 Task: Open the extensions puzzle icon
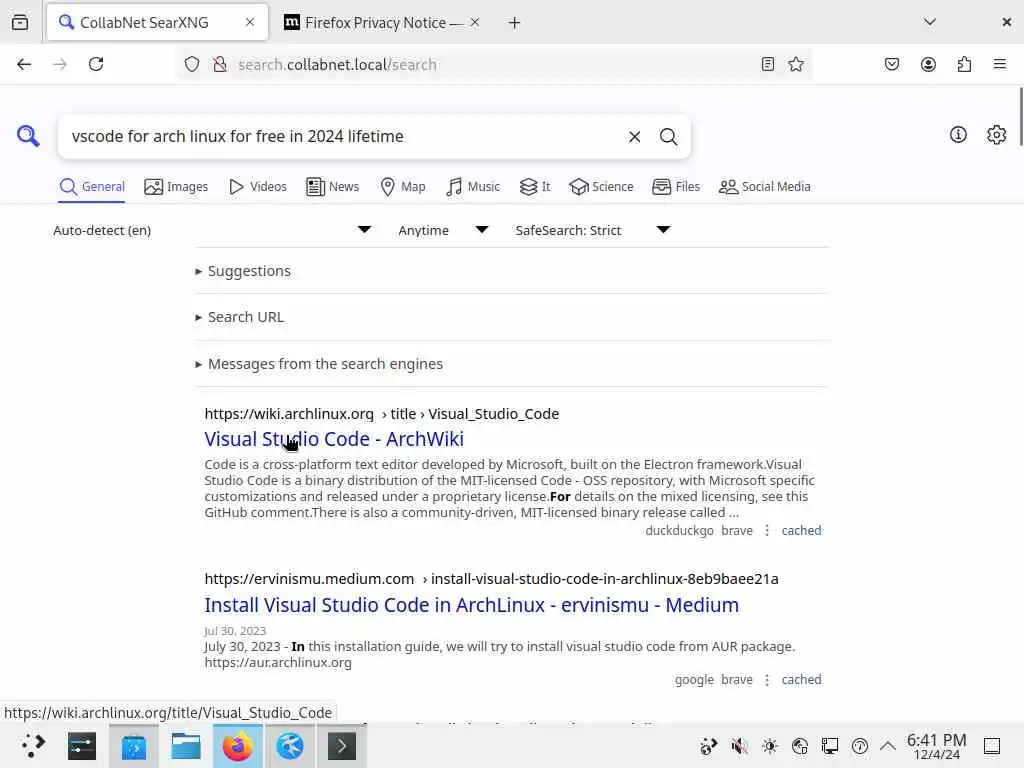pyautogui.click(x=964, y=64)
